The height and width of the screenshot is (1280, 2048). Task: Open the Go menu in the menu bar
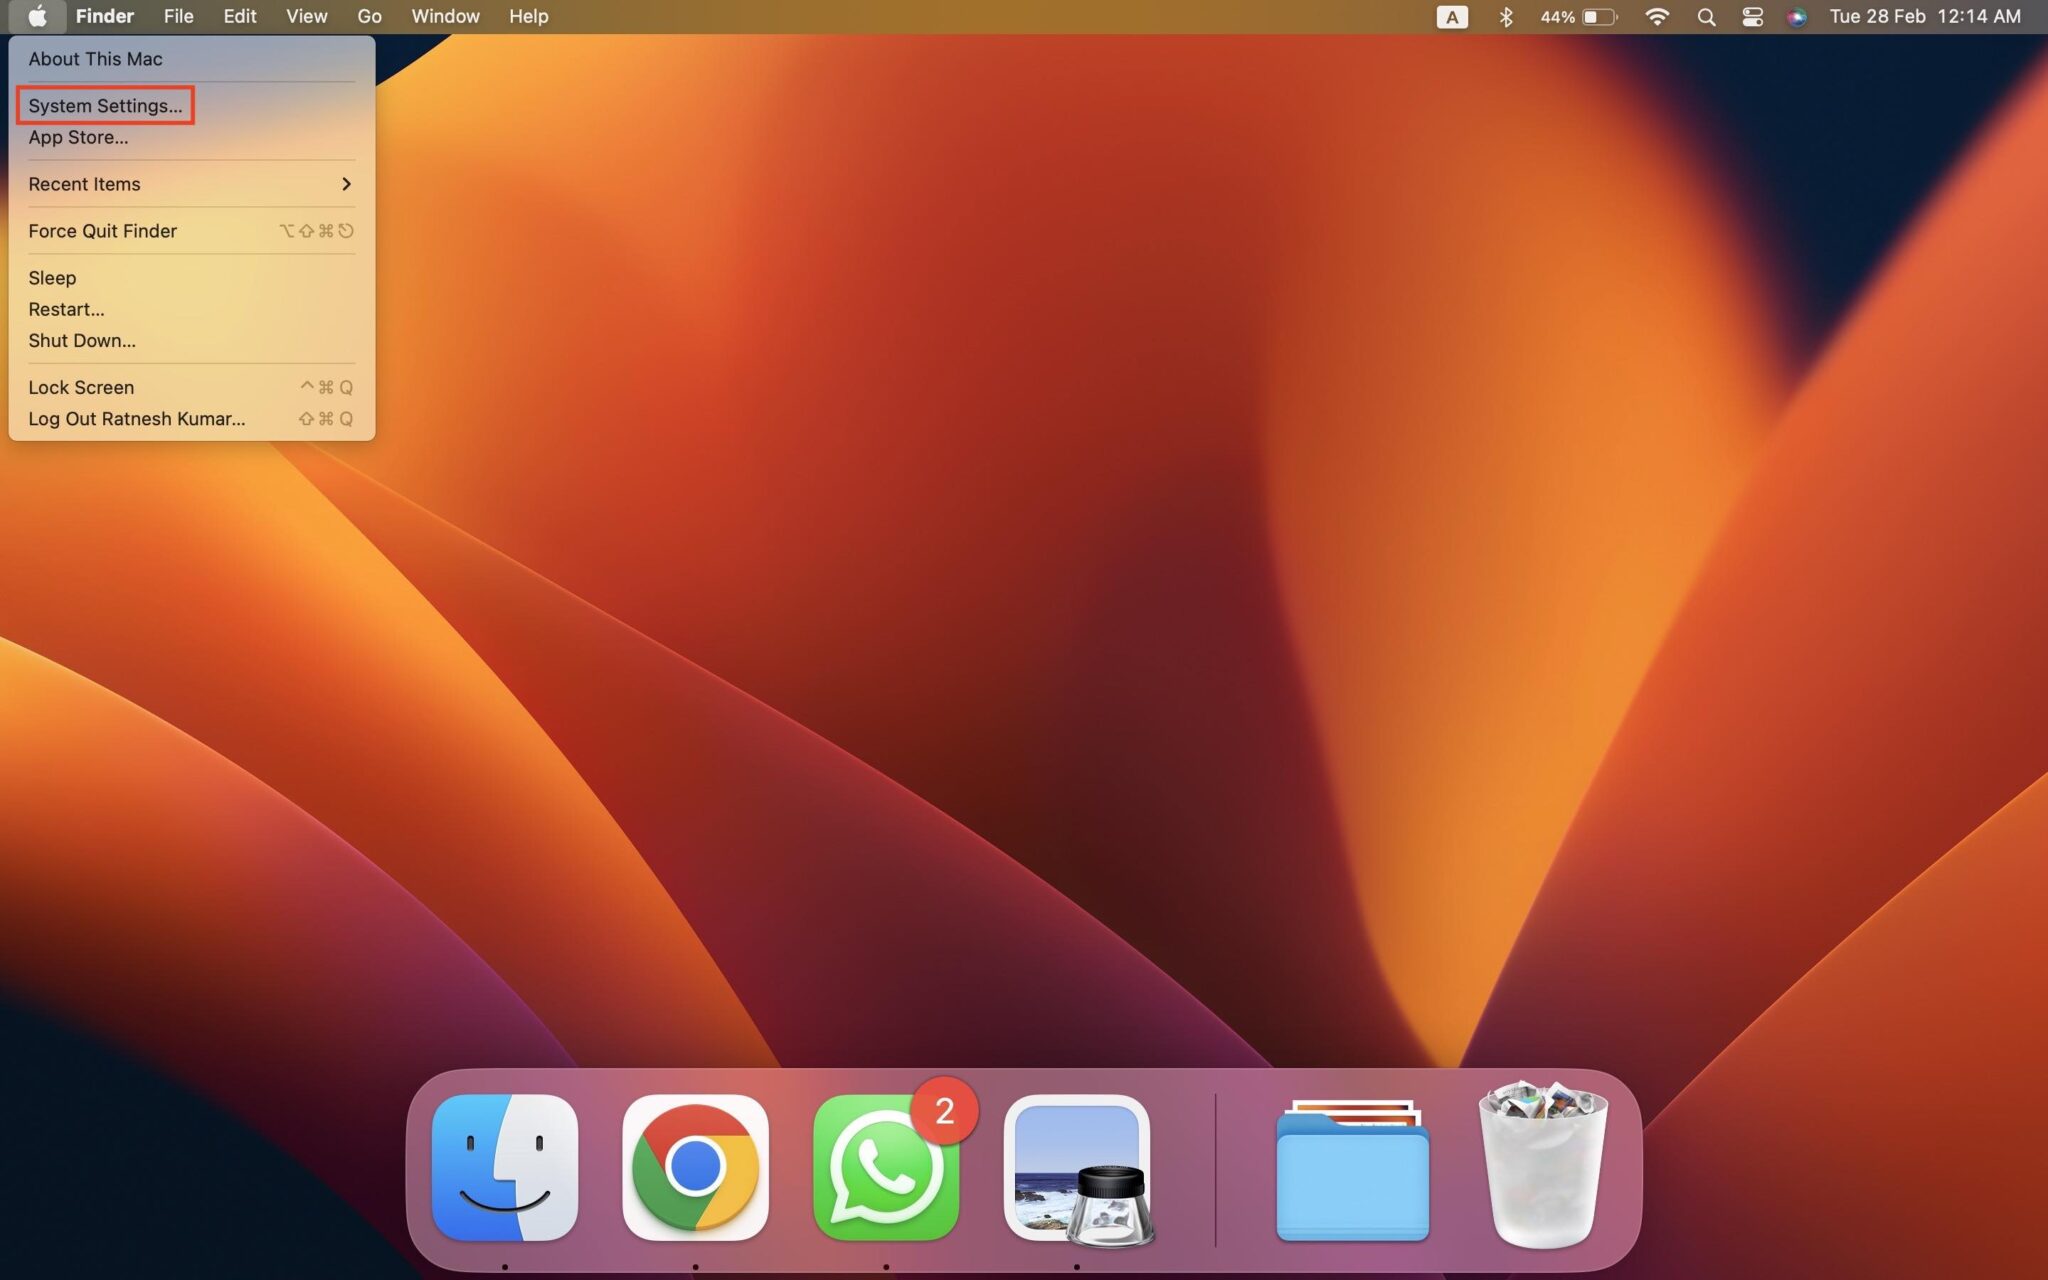click(369, 16)
